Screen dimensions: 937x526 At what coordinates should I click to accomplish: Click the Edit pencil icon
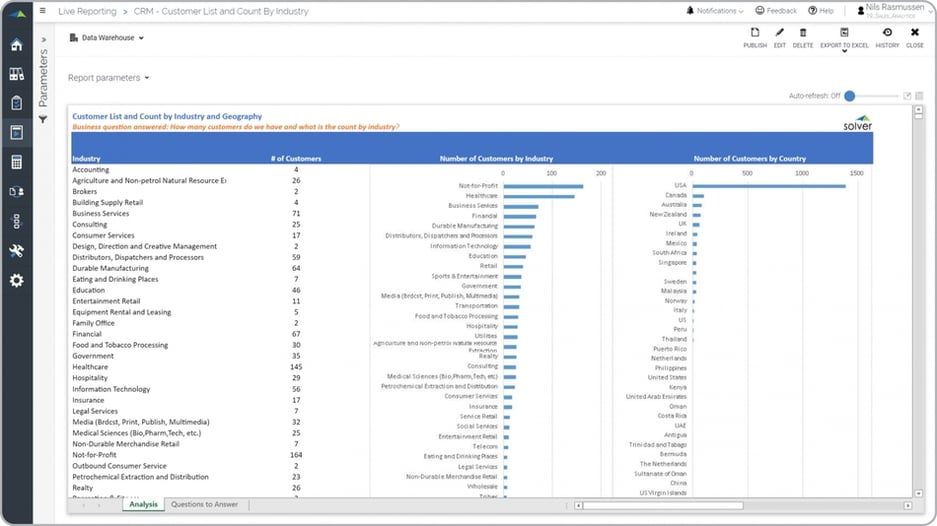(x=779, y=38)
